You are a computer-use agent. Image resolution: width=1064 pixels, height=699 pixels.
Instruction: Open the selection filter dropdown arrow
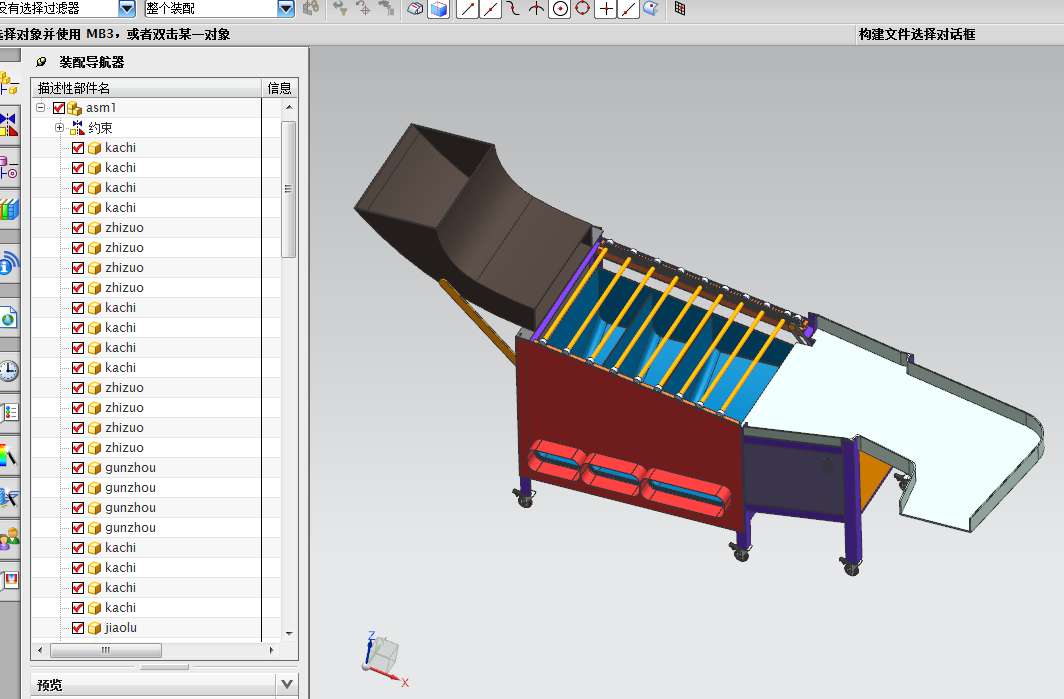(127, 9)
